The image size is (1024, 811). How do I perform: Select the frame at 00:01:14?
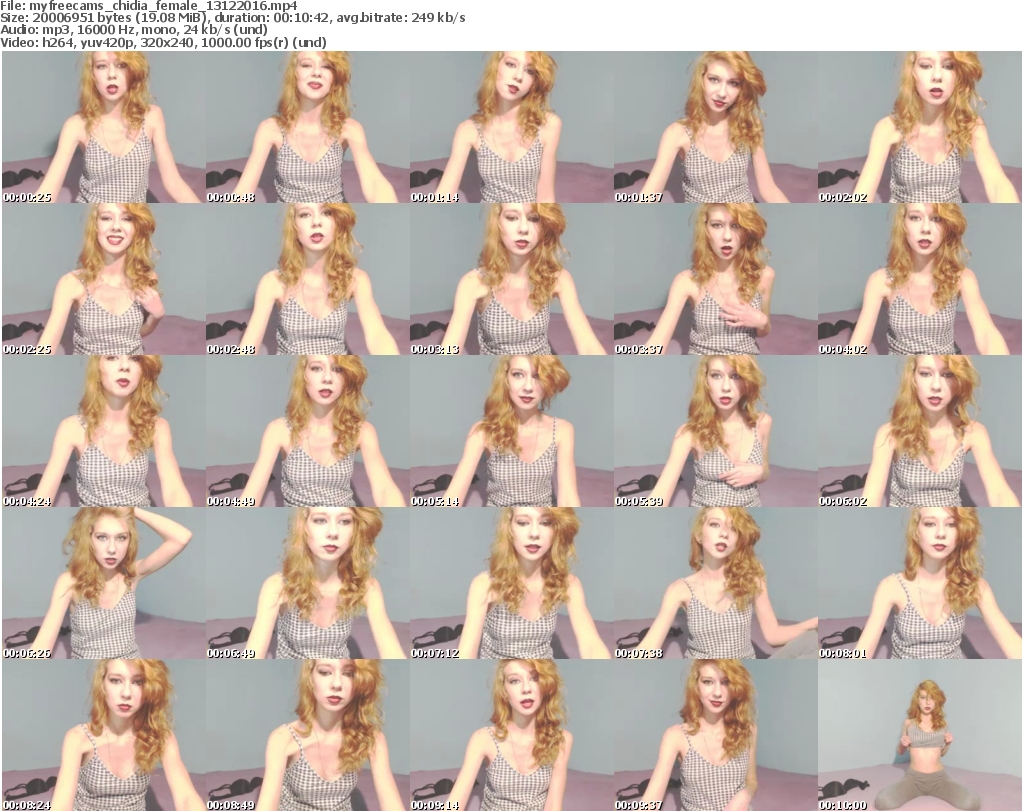click(x=511, y=127)
